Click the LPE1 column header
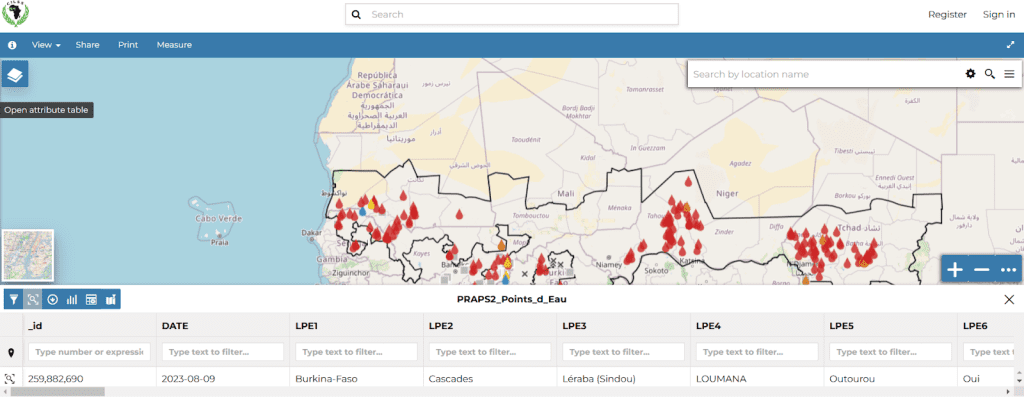 [x=357, y=325]
